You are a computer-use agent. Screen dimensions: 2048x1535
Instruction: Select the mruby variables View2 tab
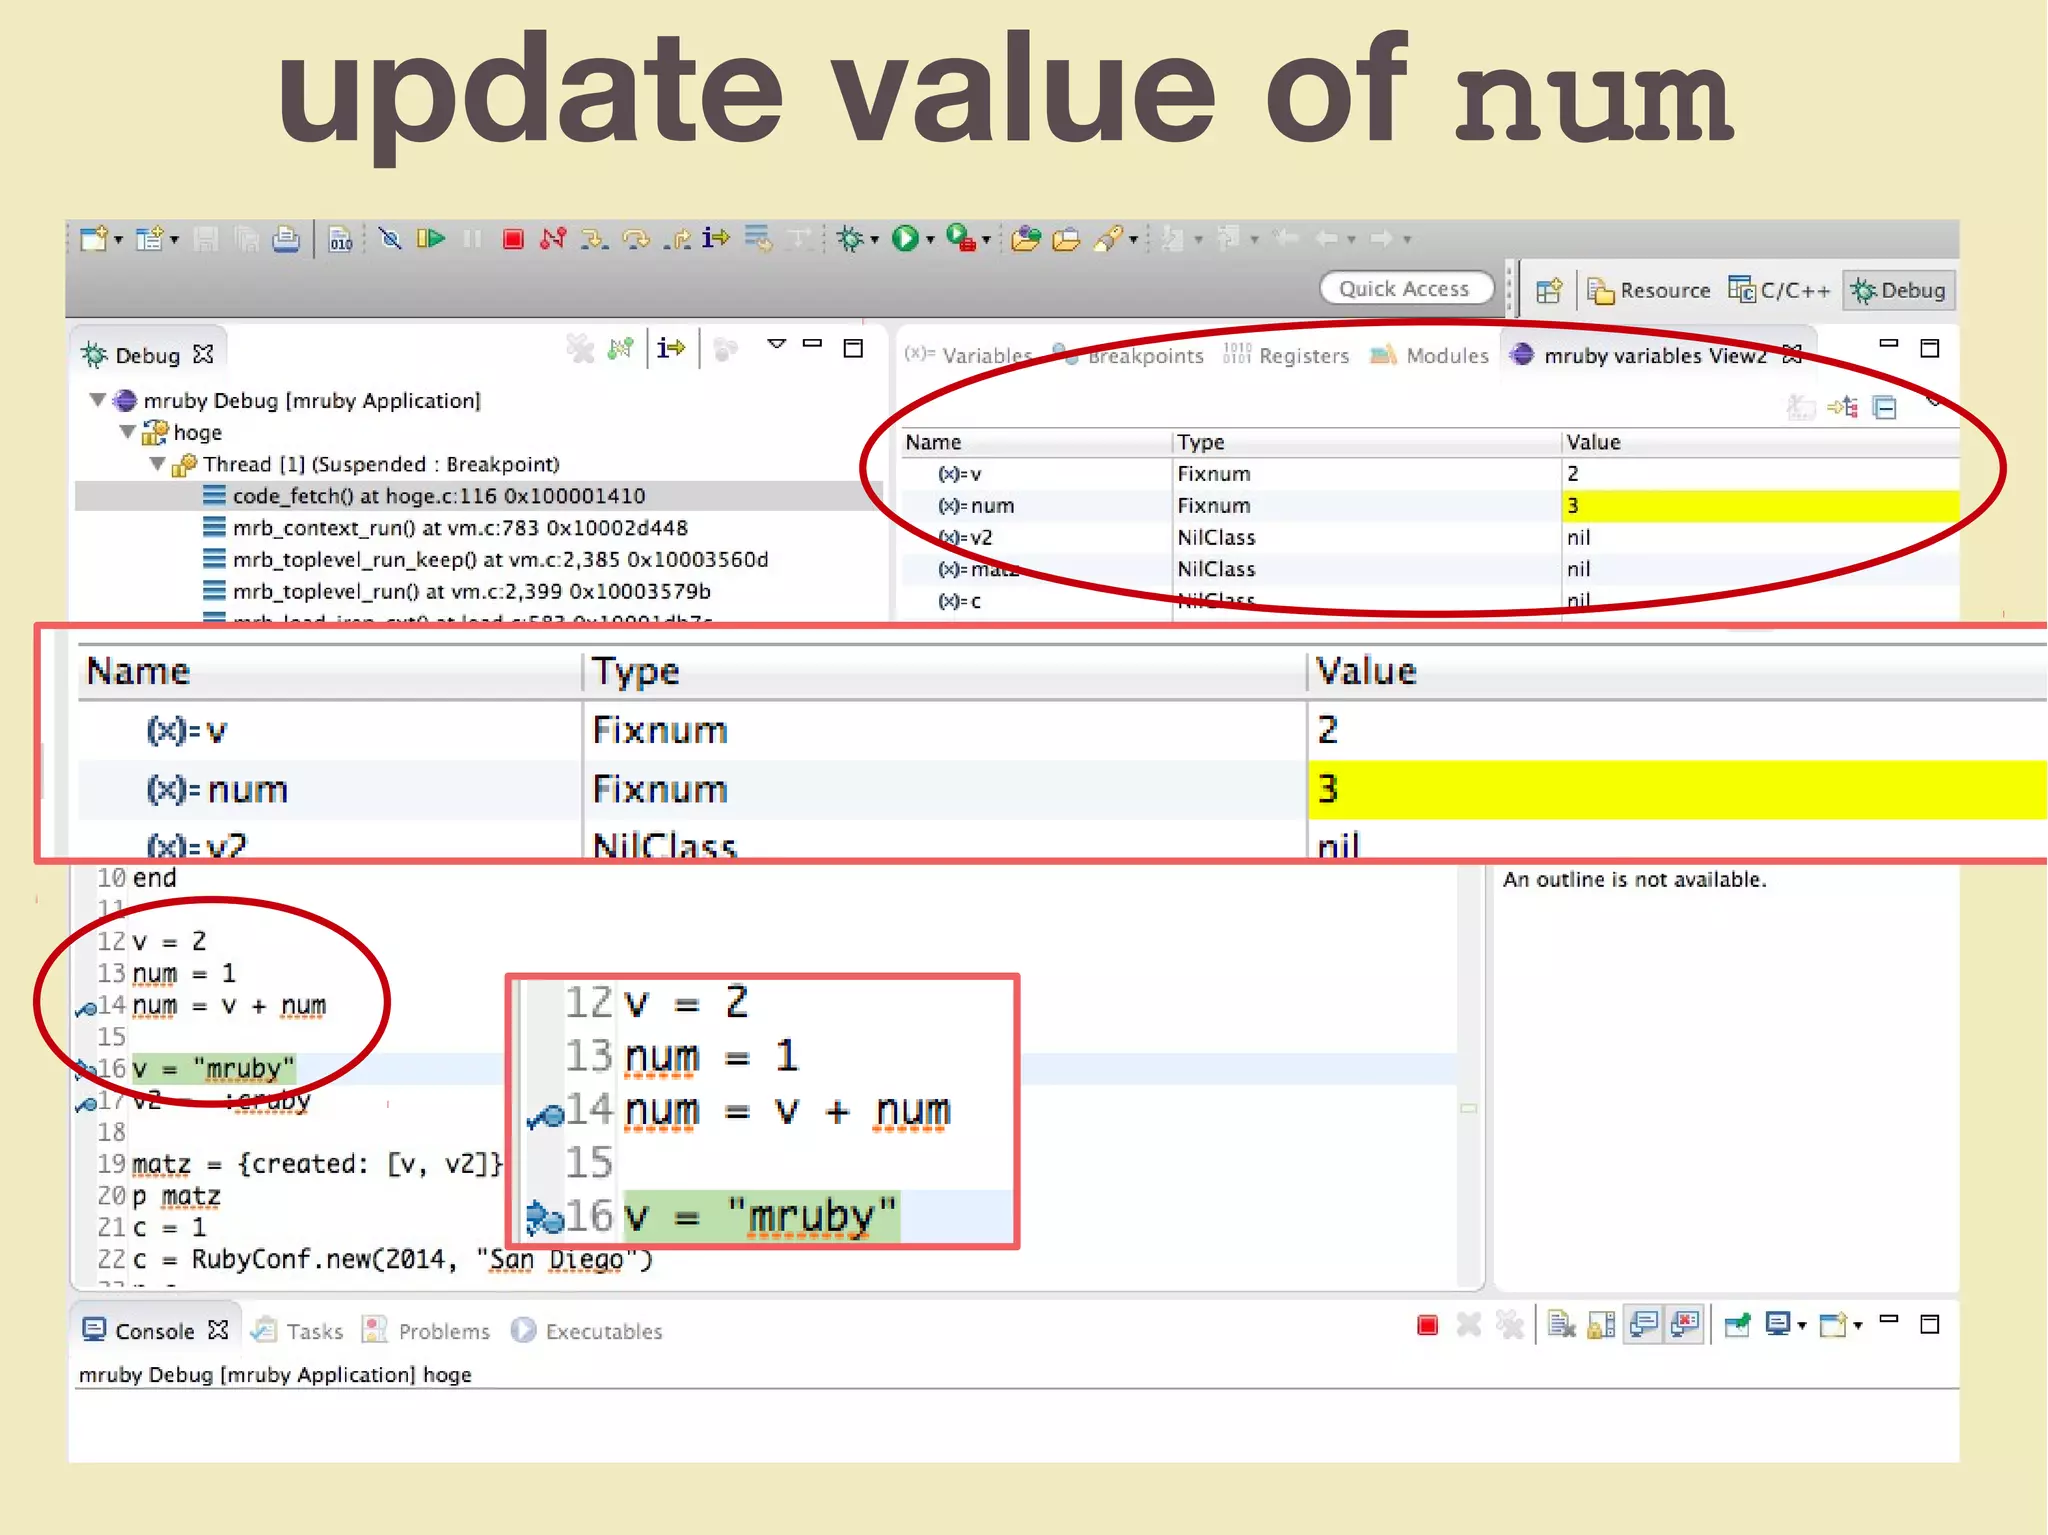click(1656, 355)
